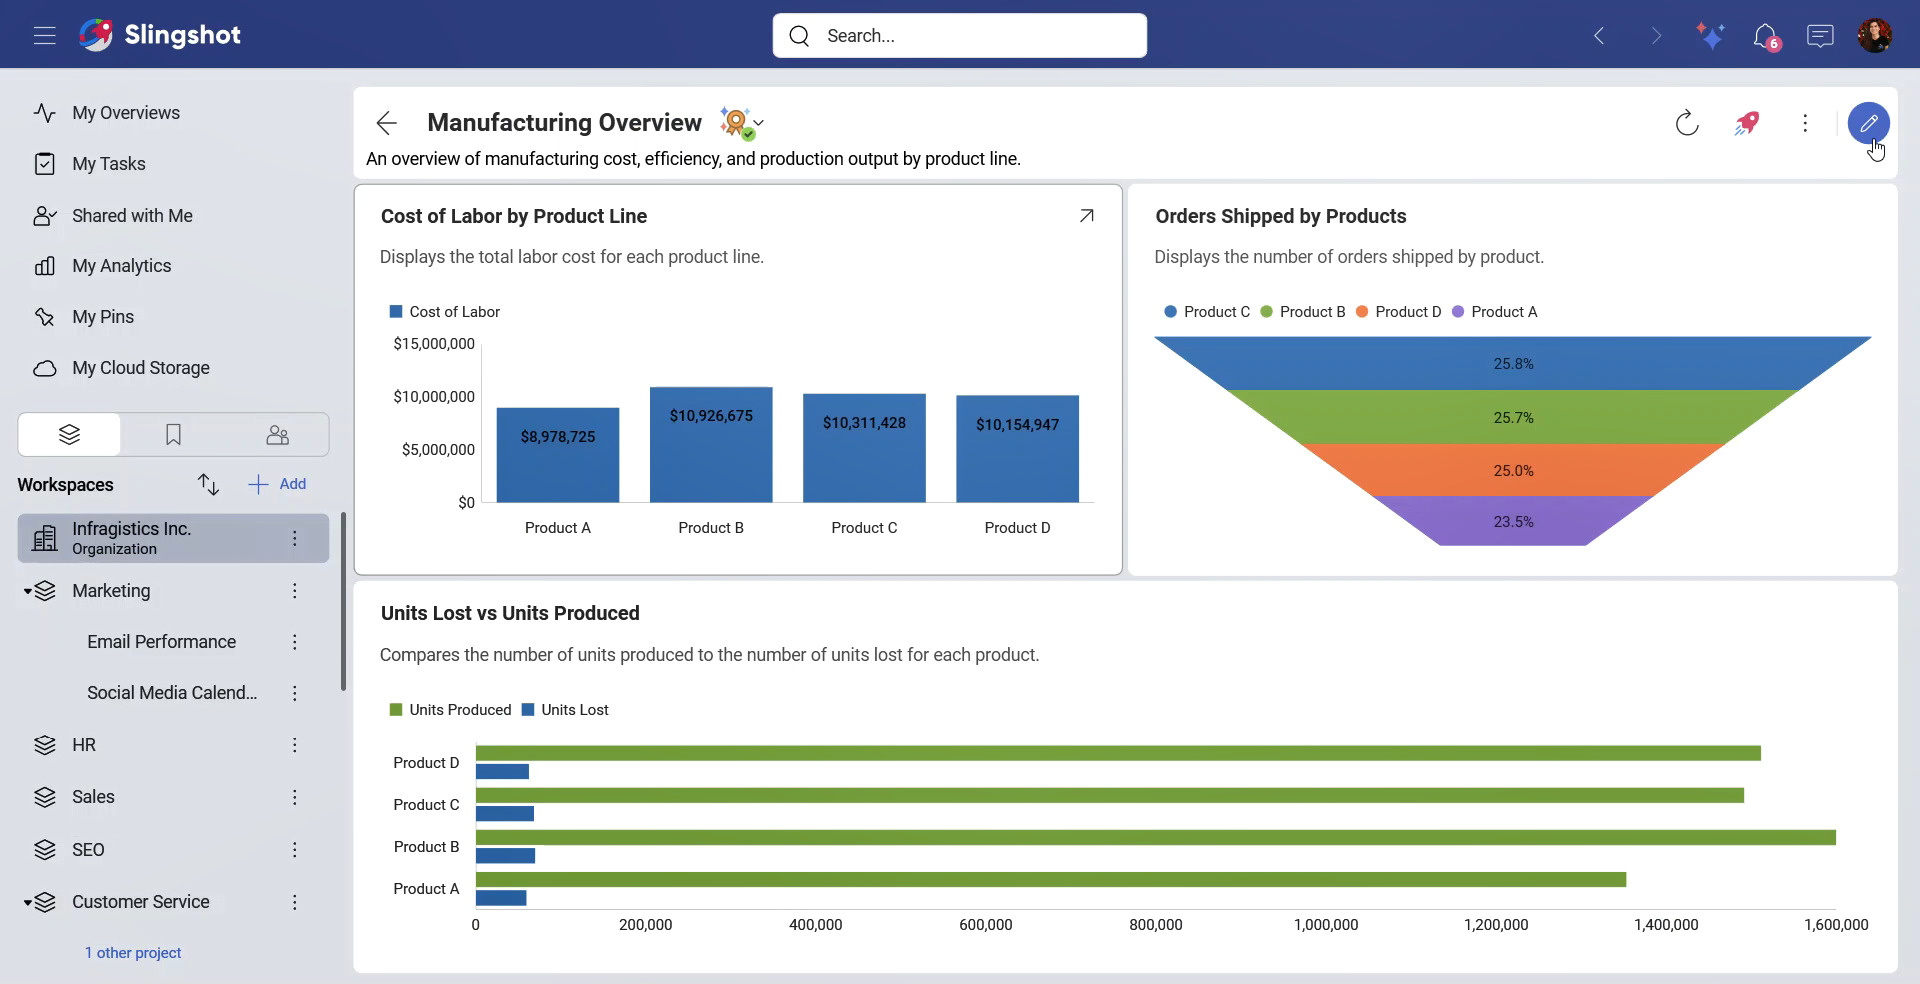Open the certified badge dropdown next to title

click(742, 123)
